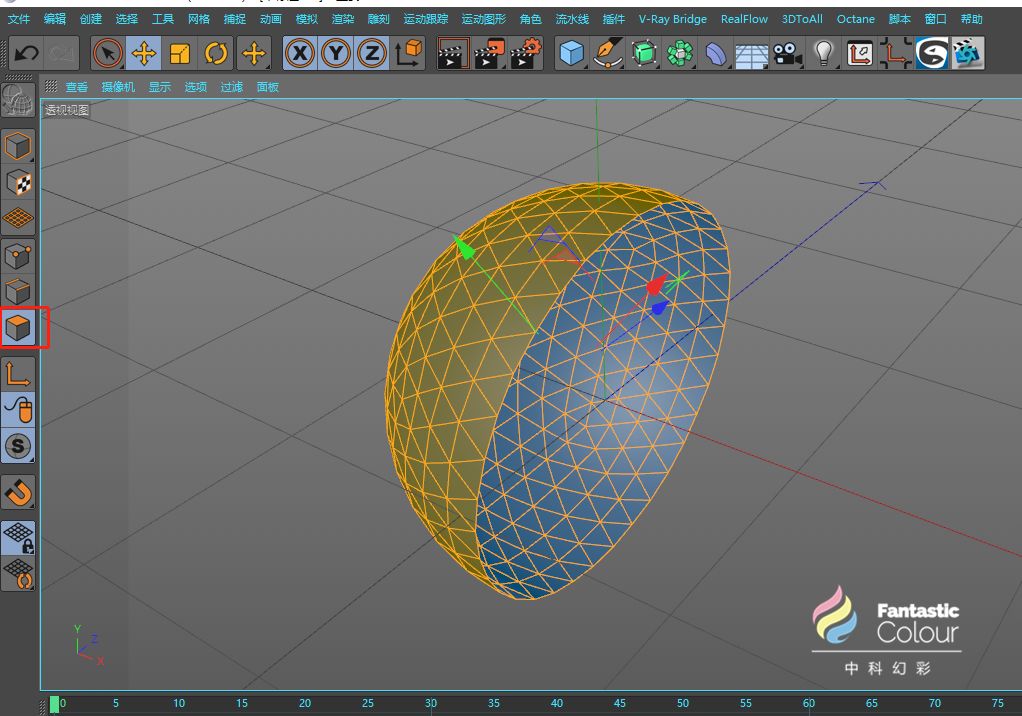
Task: Open render settings with the clapperboard gear icon
Action: (x=526, y=53)
